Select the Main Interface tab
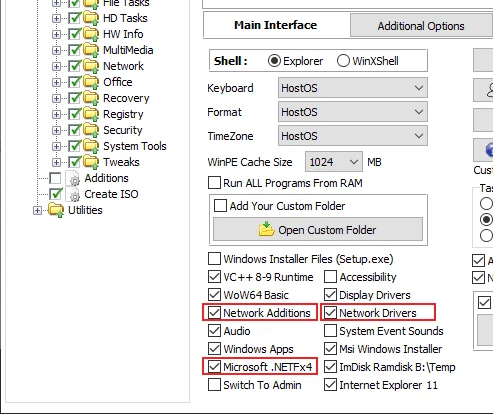 275,25
